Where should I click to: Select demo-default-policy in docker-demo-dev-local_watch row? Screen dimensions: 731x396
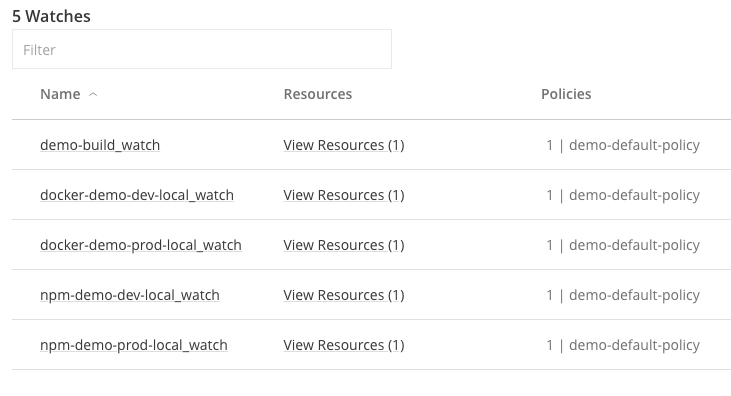(634, 195)
